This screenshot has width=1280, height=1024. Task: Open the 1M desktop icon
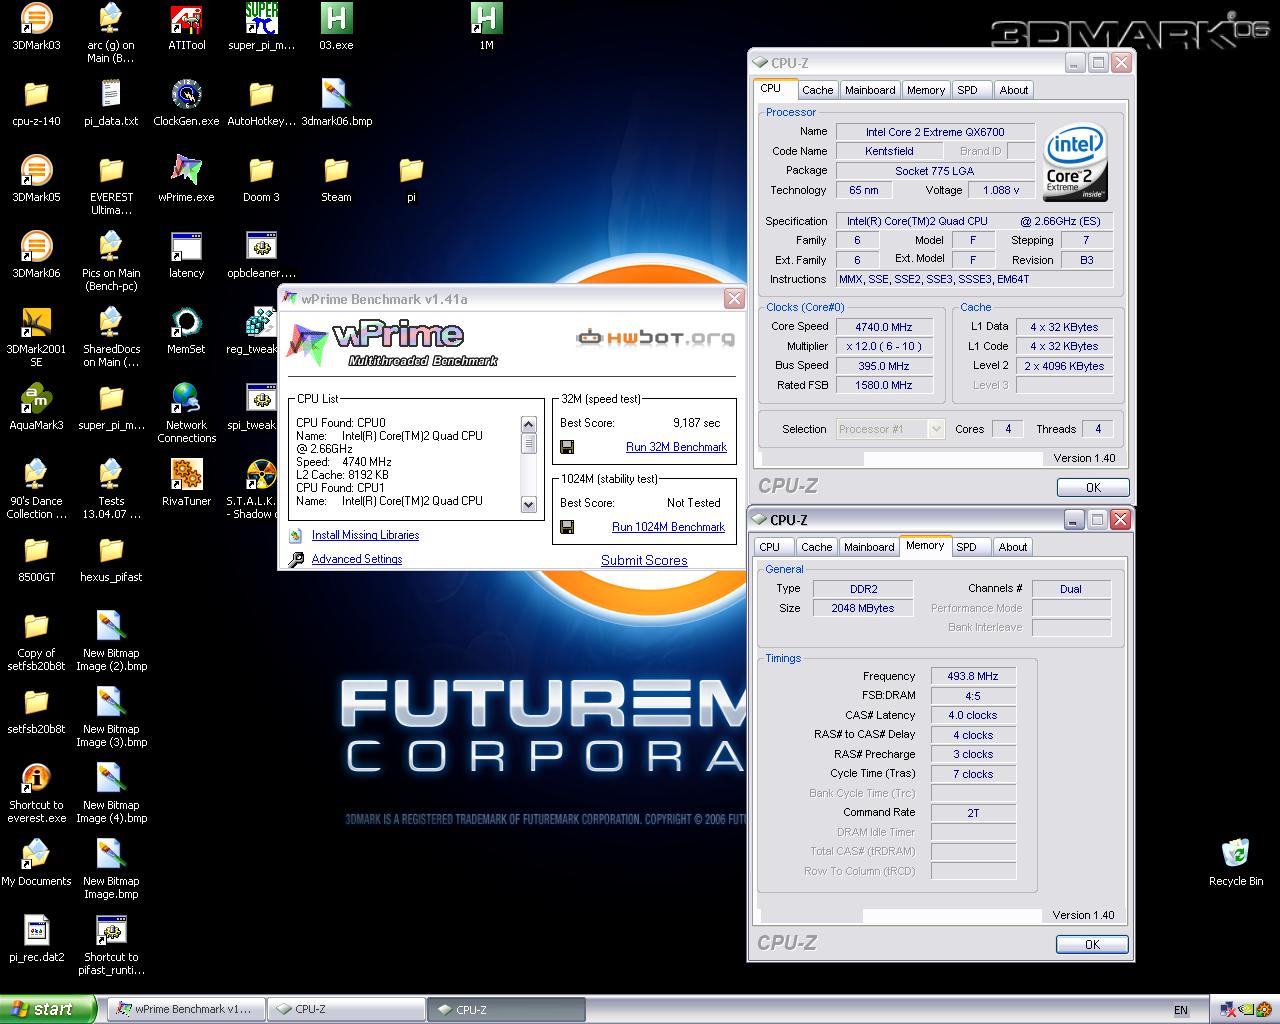pos(486,27)
